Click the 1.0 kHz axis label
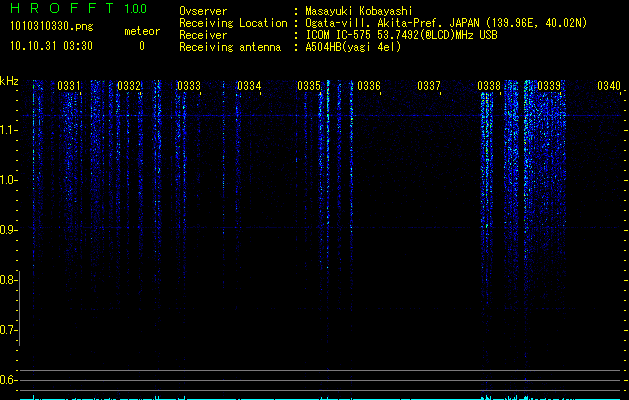The height and width of the screenshot is (400, 629). pyautogui.click(x=8, y=180)
